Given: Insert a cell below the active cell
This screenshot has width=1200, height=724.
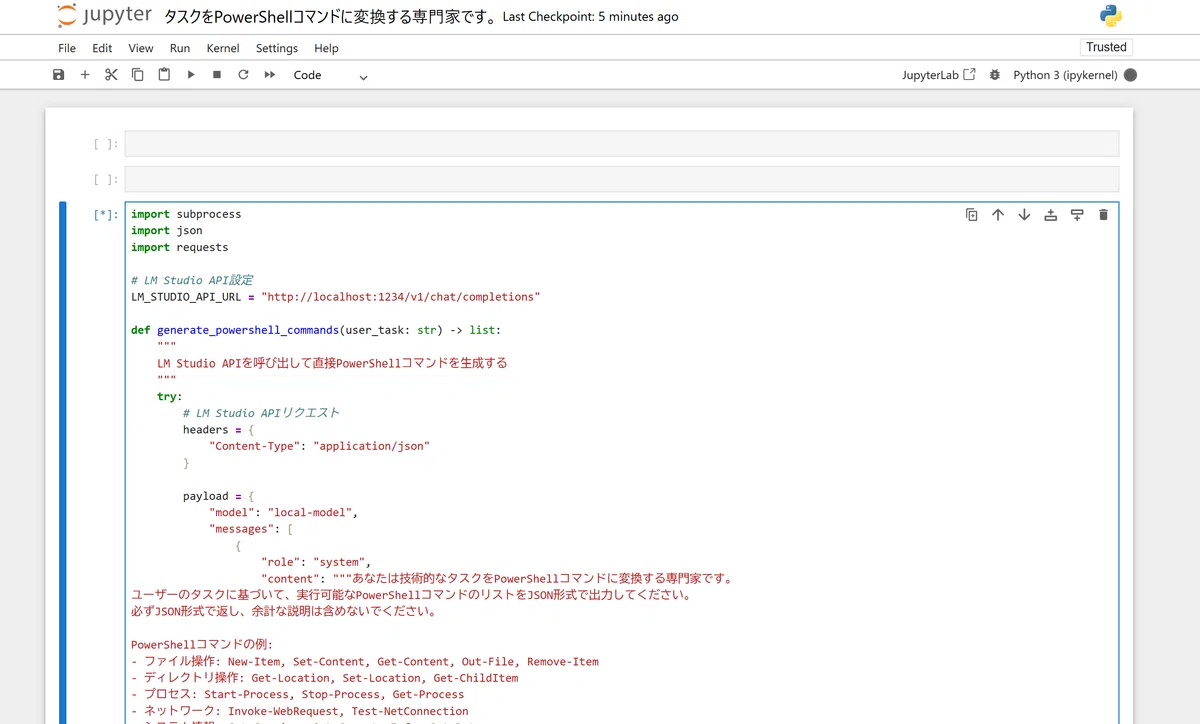Looking at the screenshot, I should click(x=1077, y=214).
